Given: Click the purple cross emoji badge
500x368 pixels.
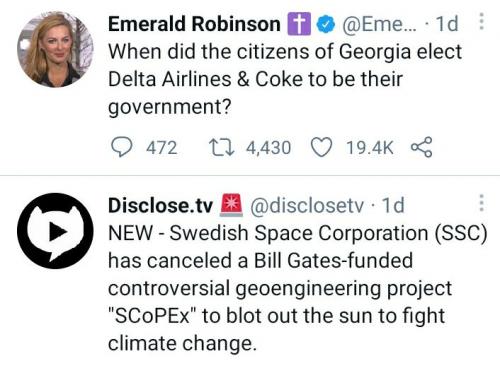Looking at the screenshot, I should point(299,24).
